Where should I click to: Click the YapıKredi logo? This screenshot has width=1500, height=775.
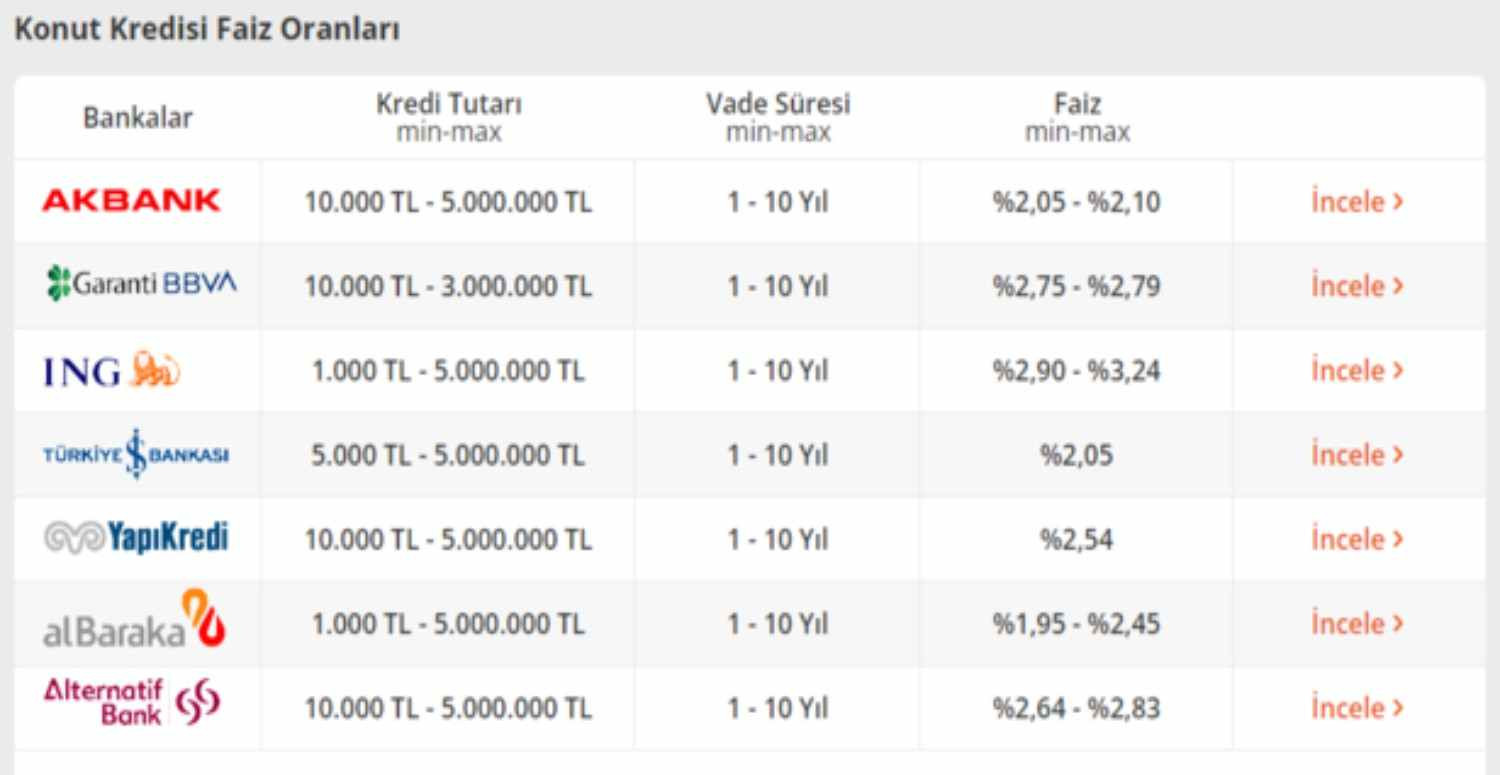tap(136, 538)
